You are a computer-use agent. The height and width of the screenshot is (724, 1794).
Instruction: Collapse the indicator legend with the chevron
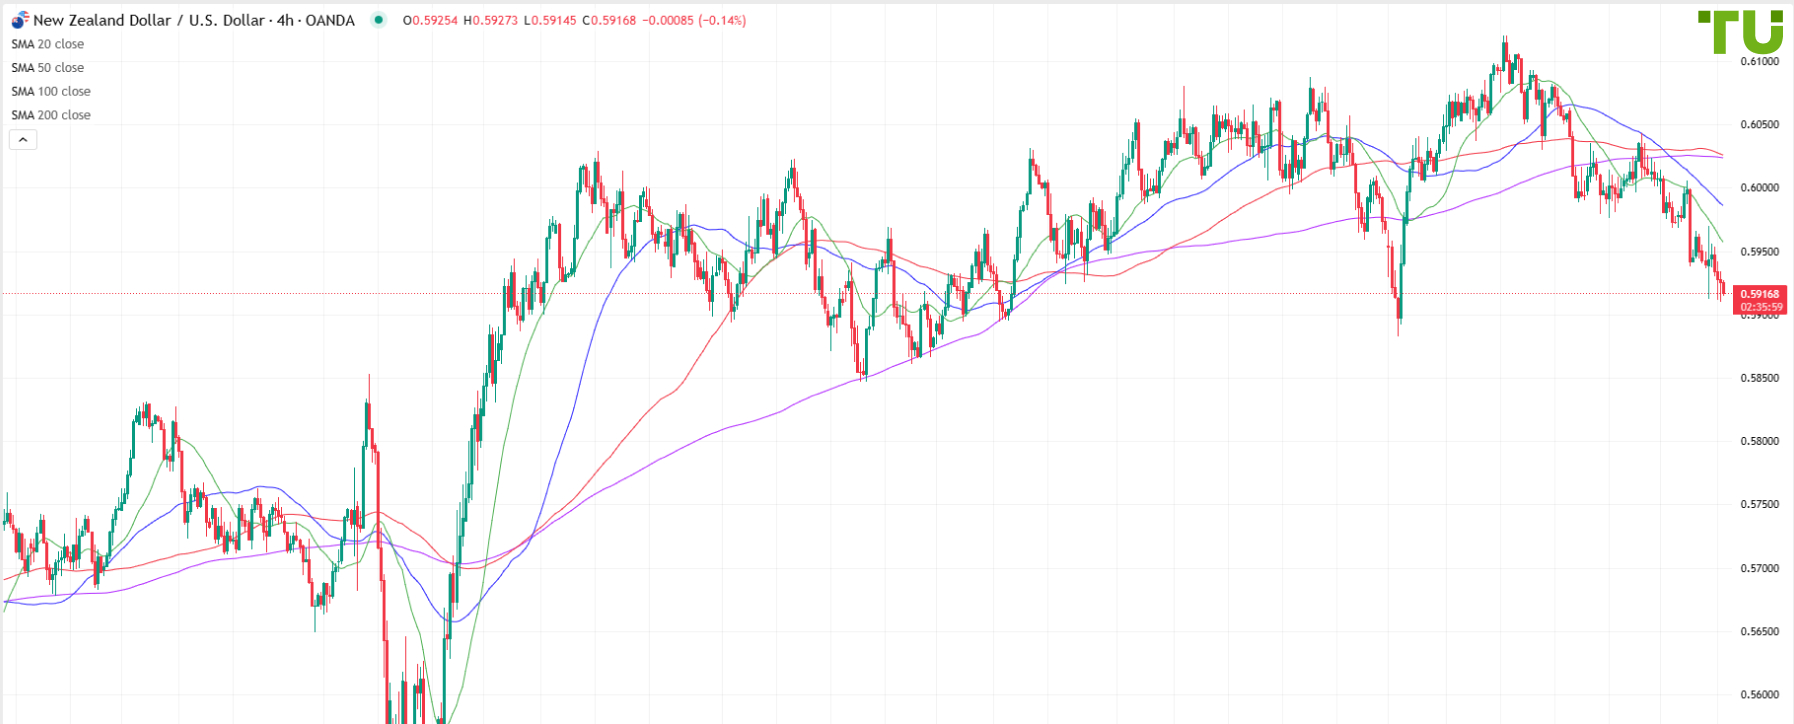point(23,140)
